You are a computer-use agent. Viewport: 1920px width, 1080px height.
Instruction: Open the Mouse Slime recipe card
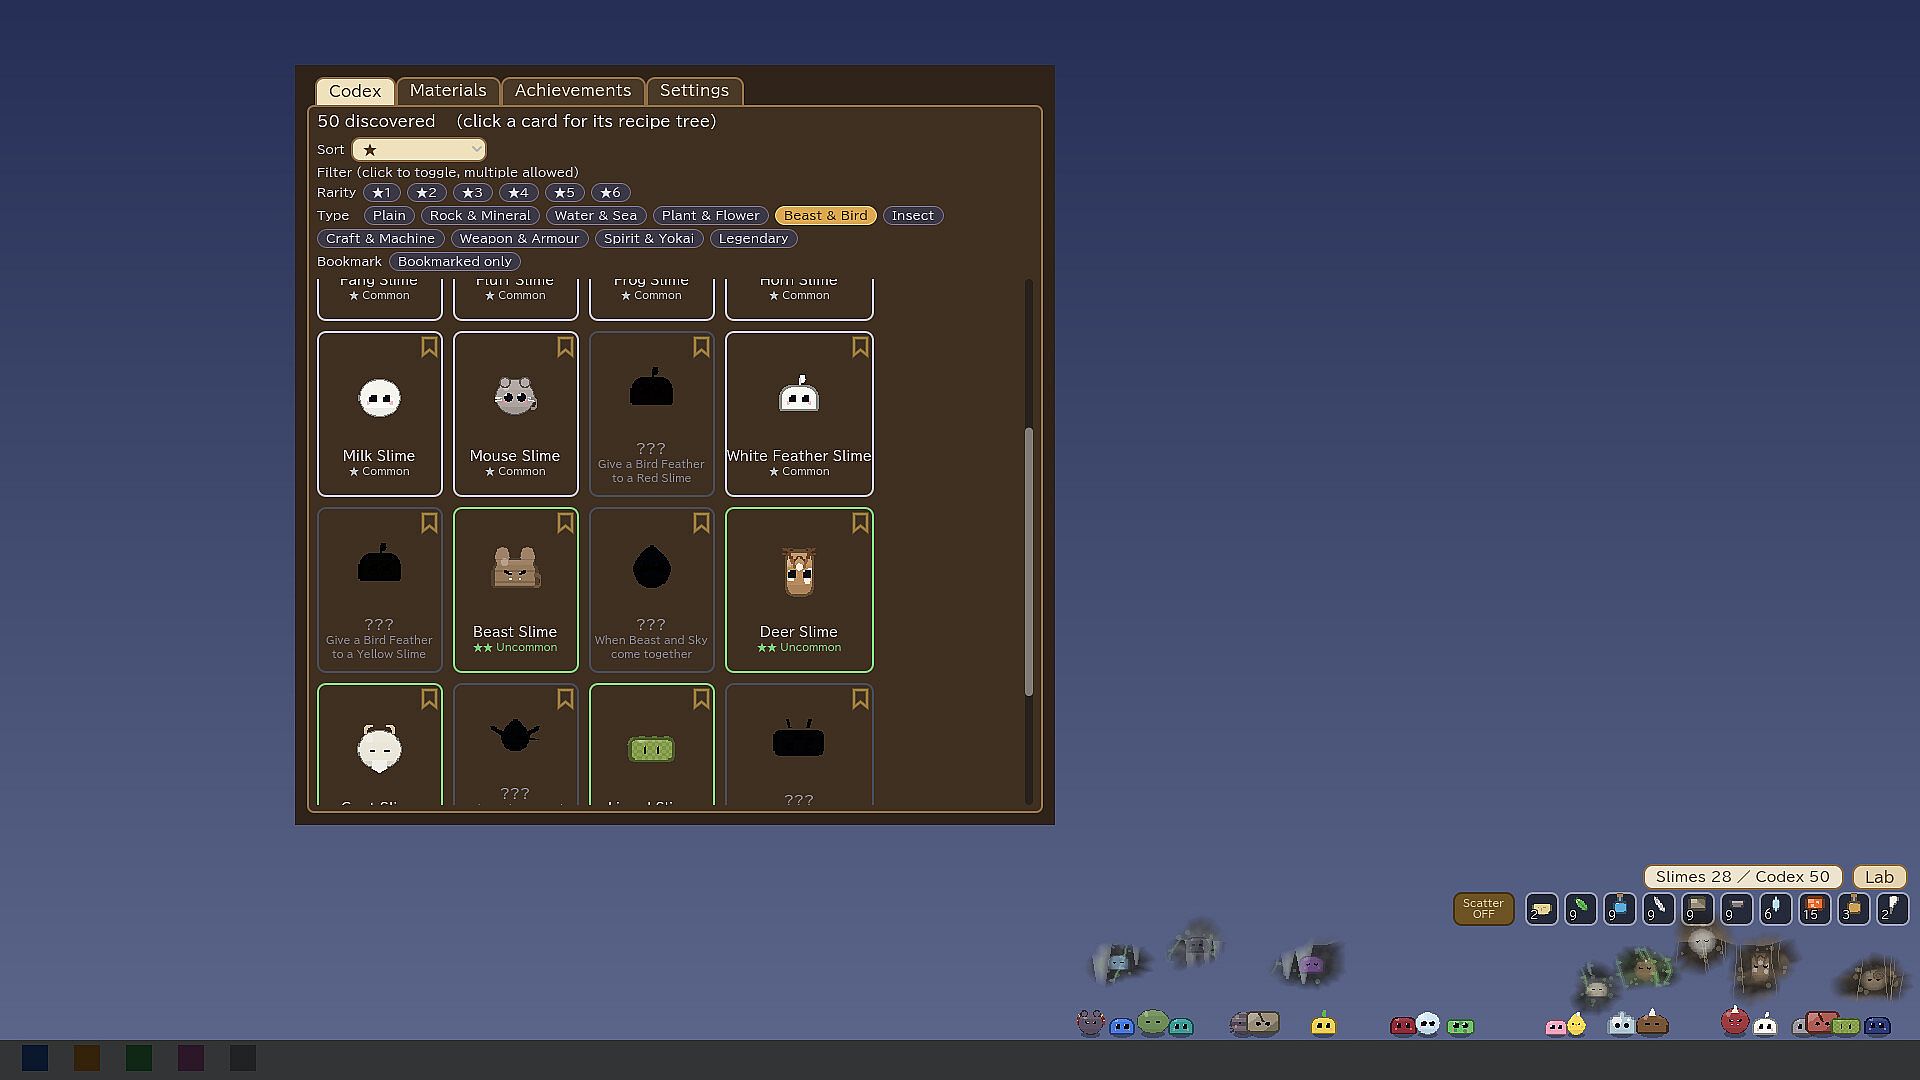pos(516,414)
